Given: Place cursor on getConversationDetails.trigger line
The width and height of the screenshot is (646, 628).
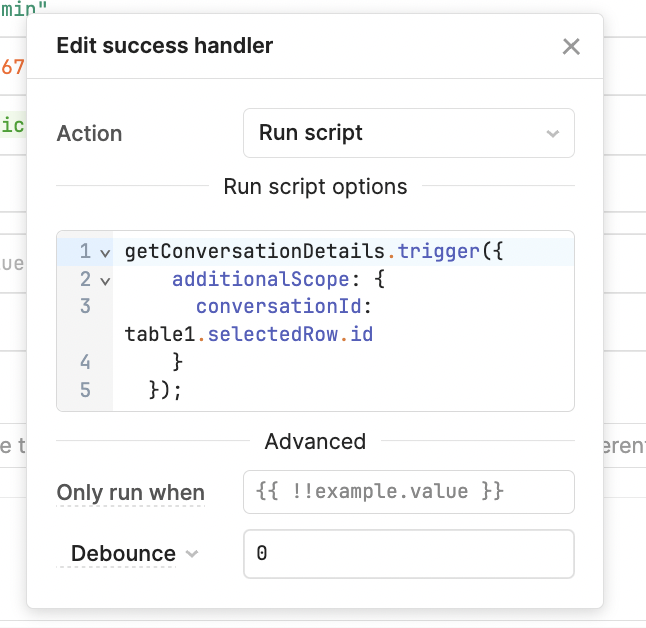Looking at the screenshot, I should click(x=314, y=251).
